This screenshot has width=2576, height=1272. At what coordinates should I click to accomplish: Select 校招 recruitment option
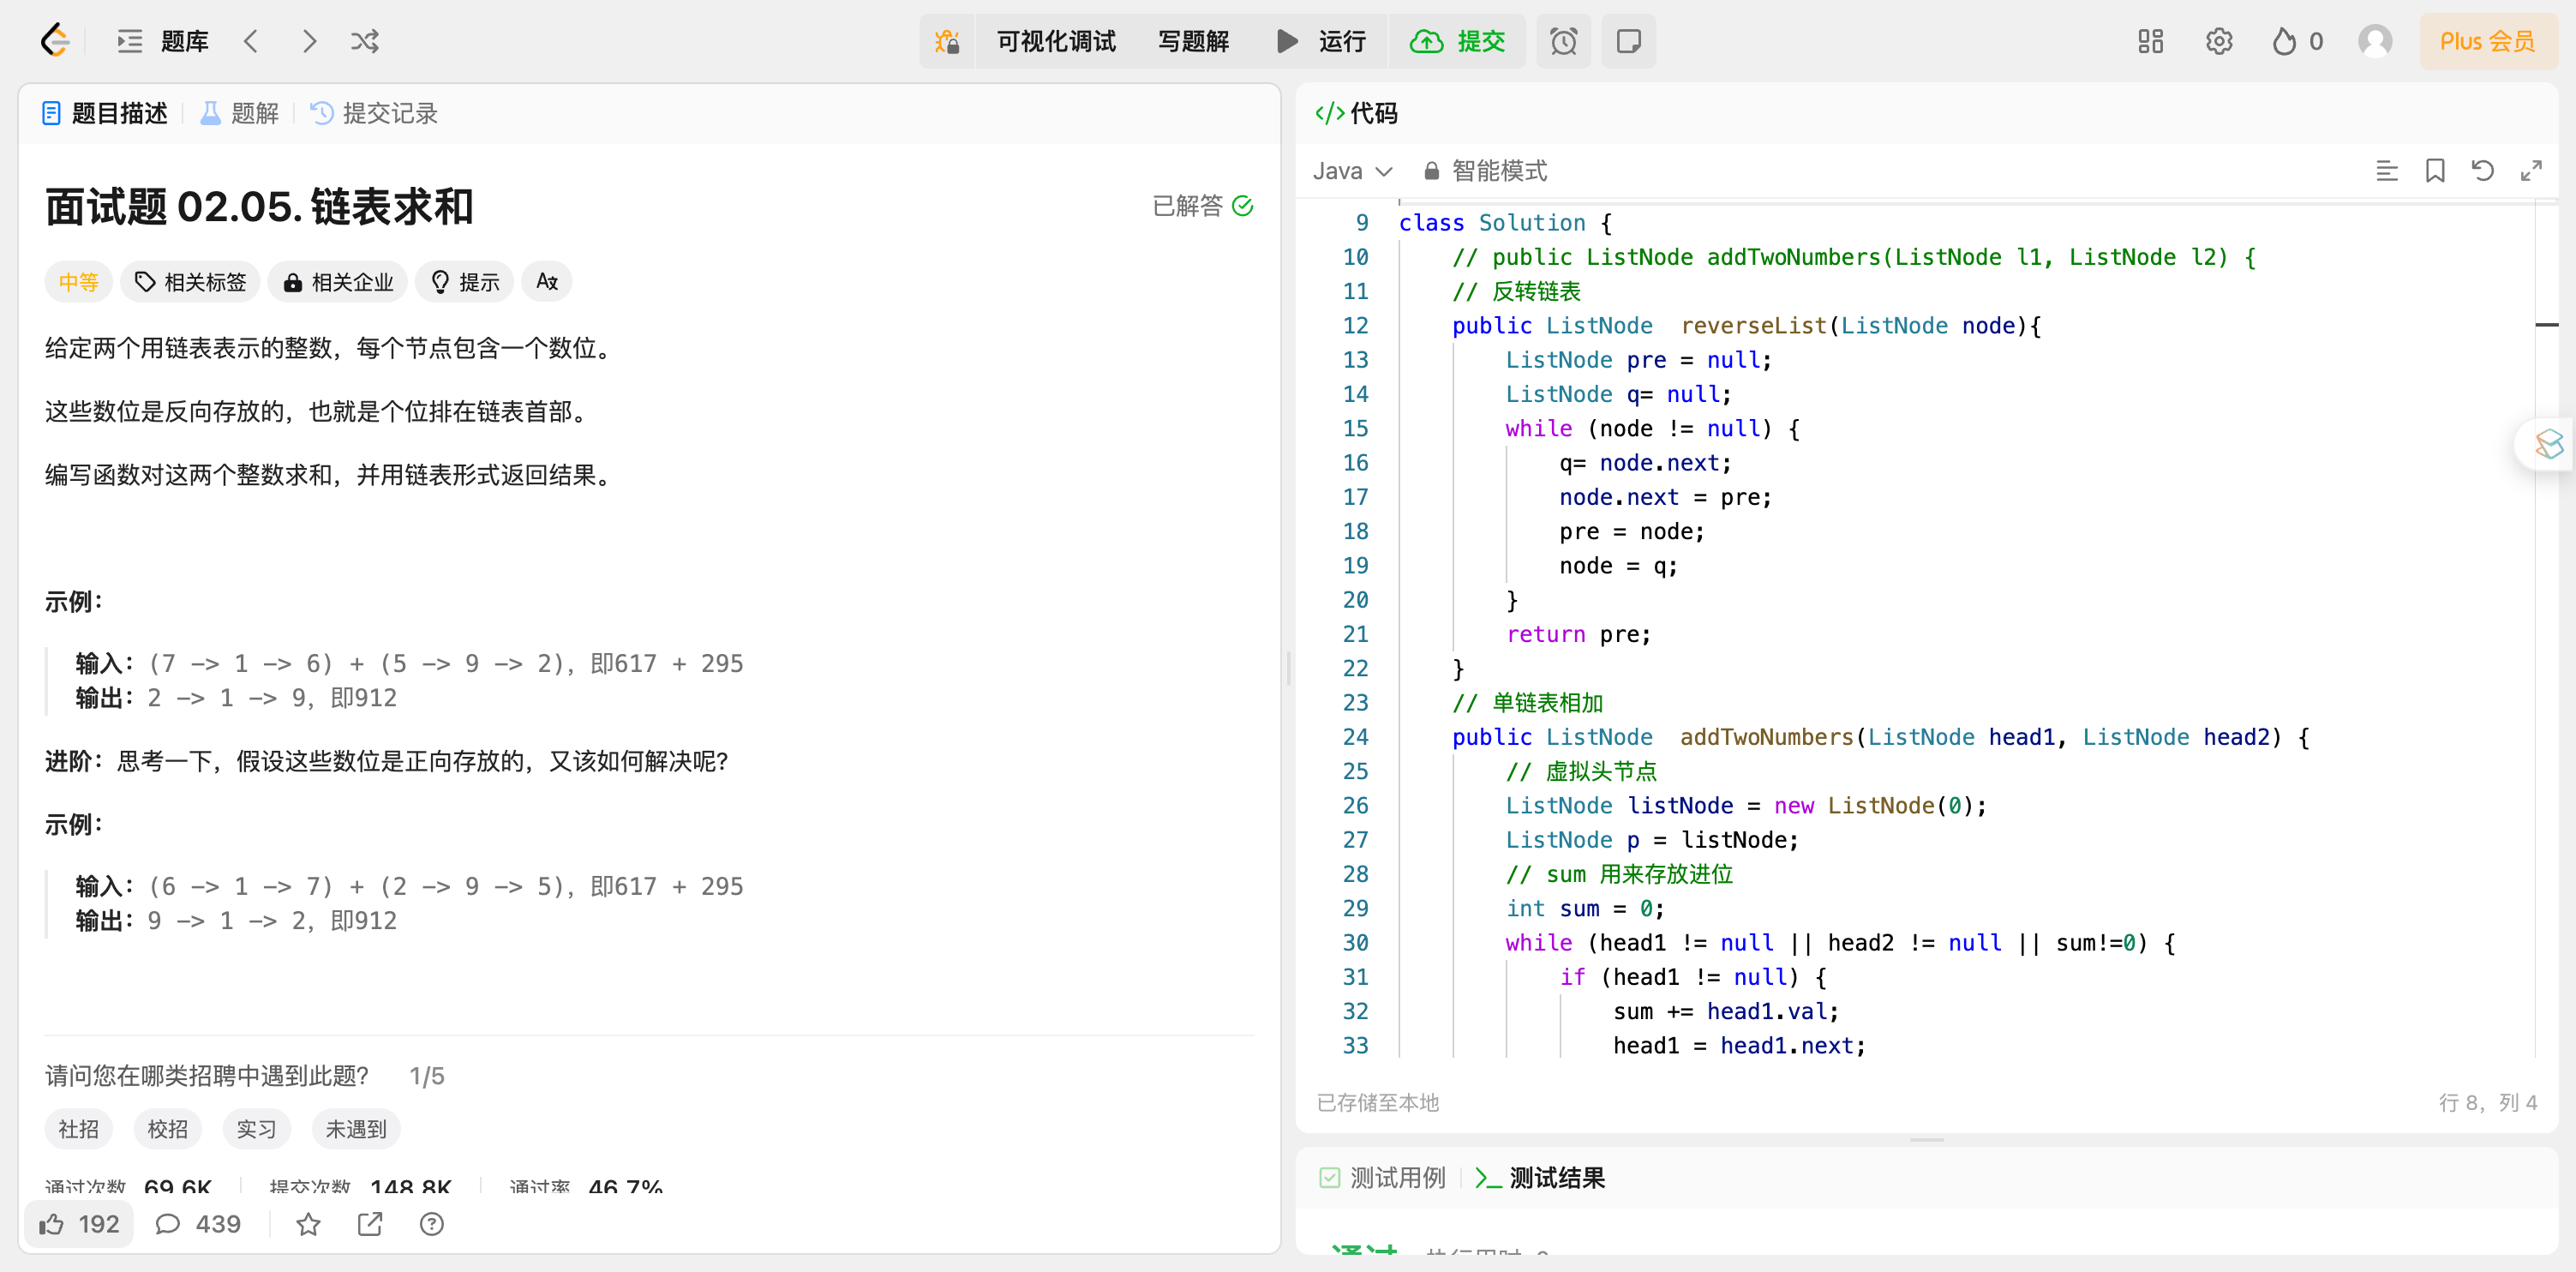[x=168, y=1128]
